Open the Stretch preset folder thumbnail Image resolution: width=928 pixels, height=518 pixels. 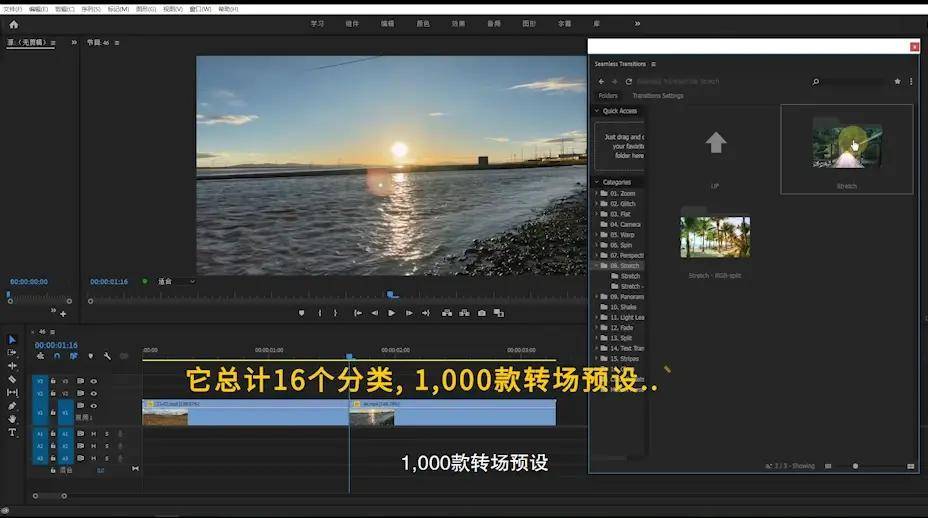pyautogui.click(x=847, y=146)
